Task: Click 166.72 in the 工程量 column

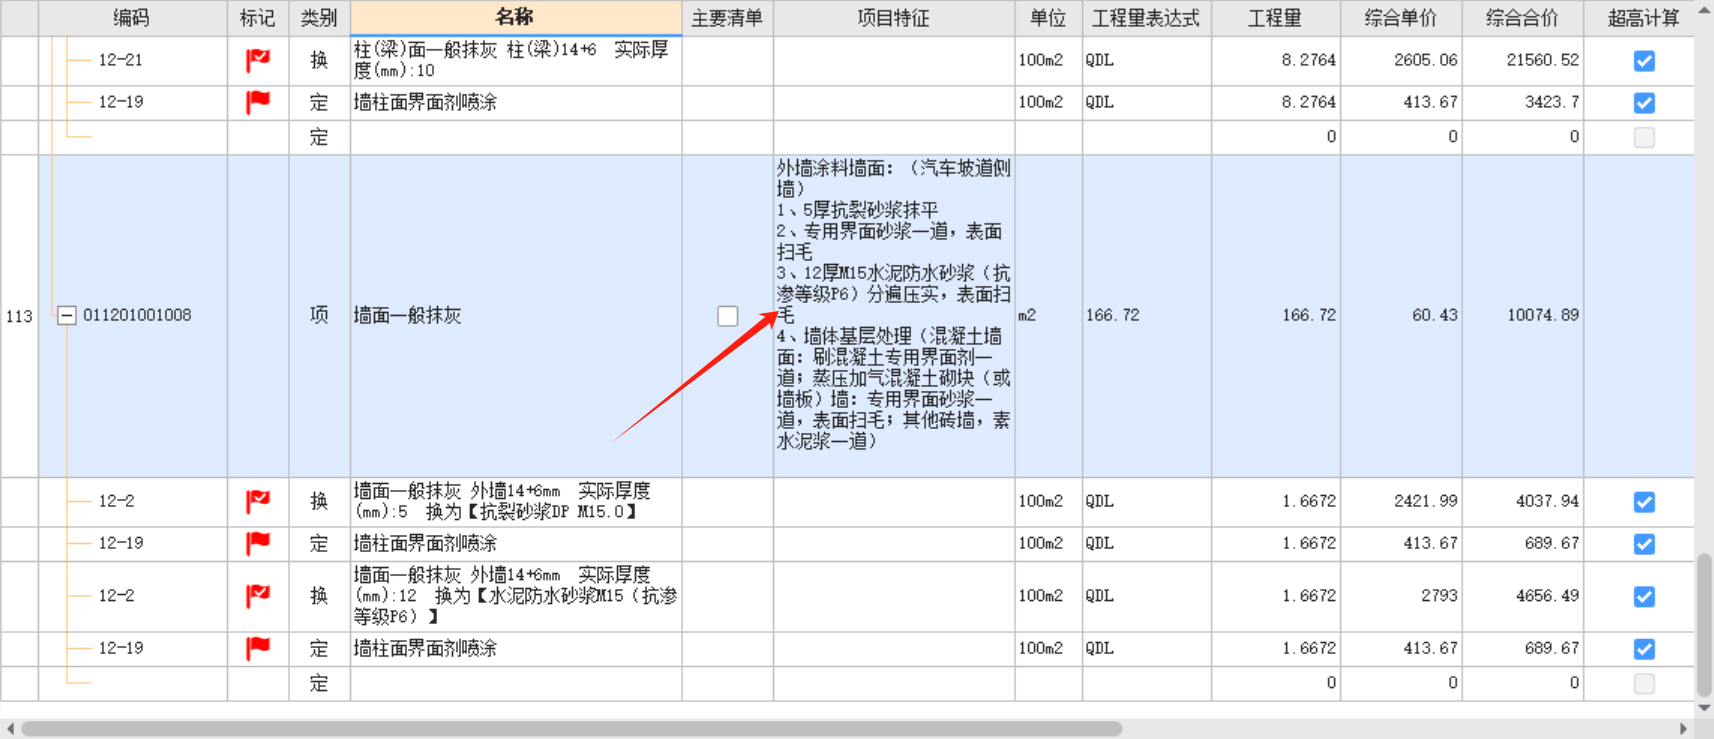Action: click(1276, 316)
